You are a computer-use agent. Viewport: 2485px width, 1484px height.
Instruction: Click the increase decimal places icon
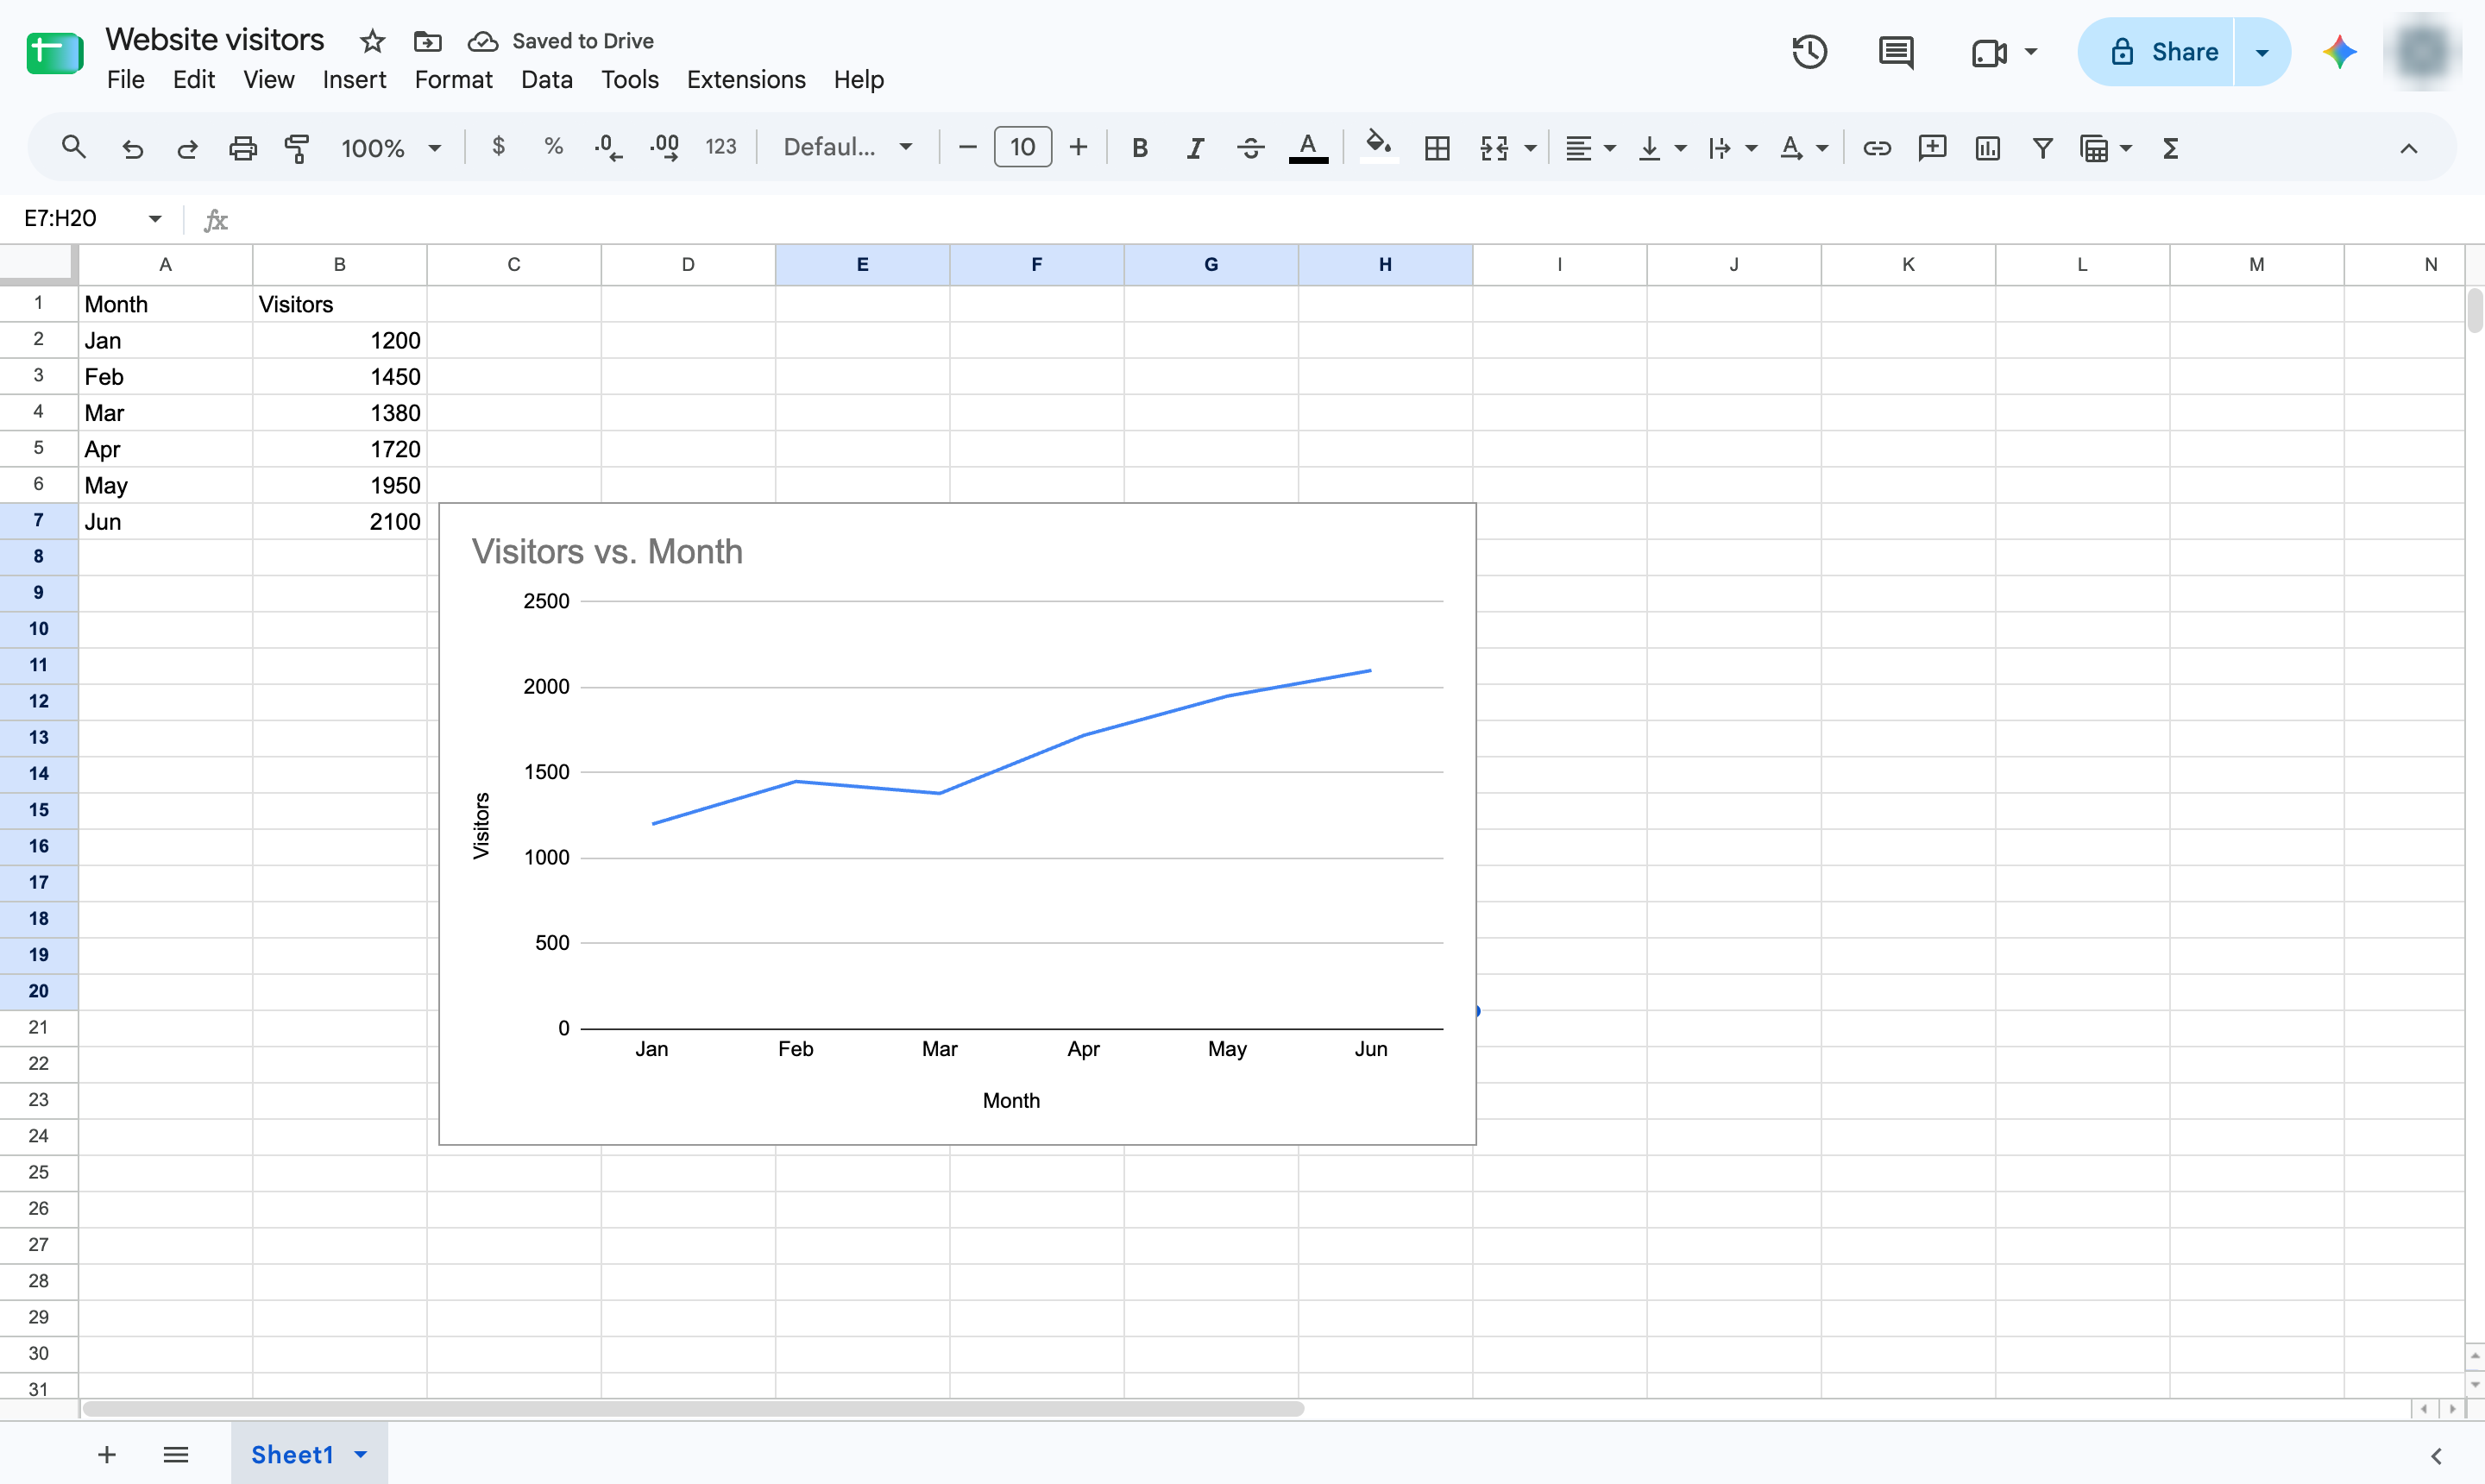pos(665,148)
